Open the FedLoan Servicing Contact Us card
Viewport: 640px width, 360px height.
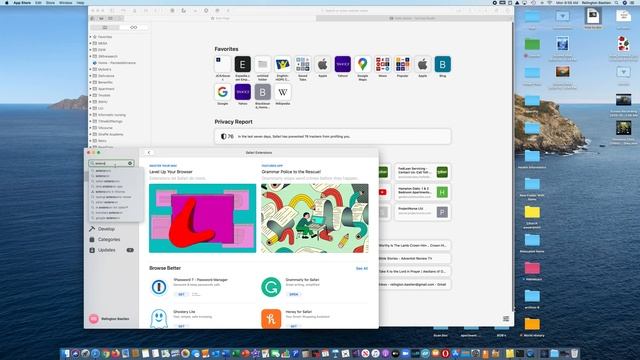423,173
